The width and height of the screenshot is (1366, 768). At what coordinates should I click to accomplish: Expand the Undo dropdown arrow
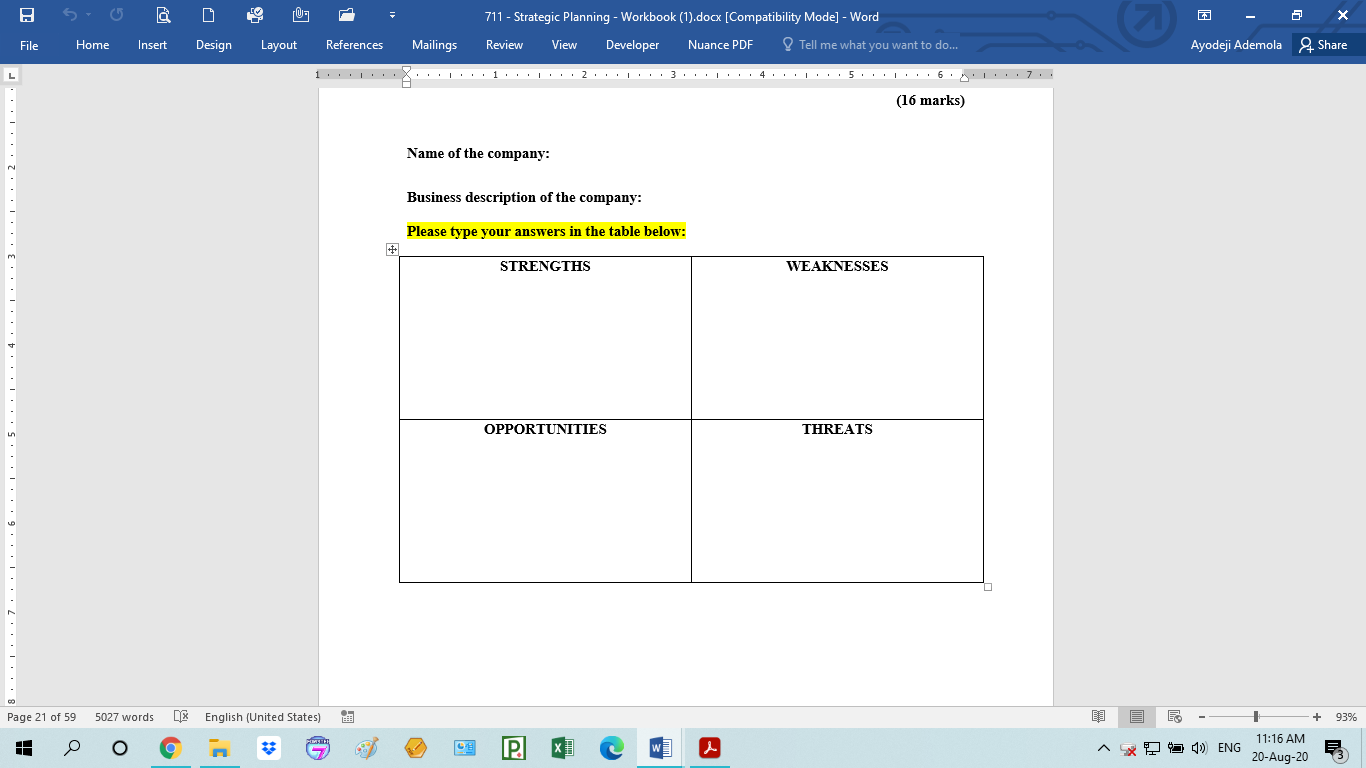point(87,15)
